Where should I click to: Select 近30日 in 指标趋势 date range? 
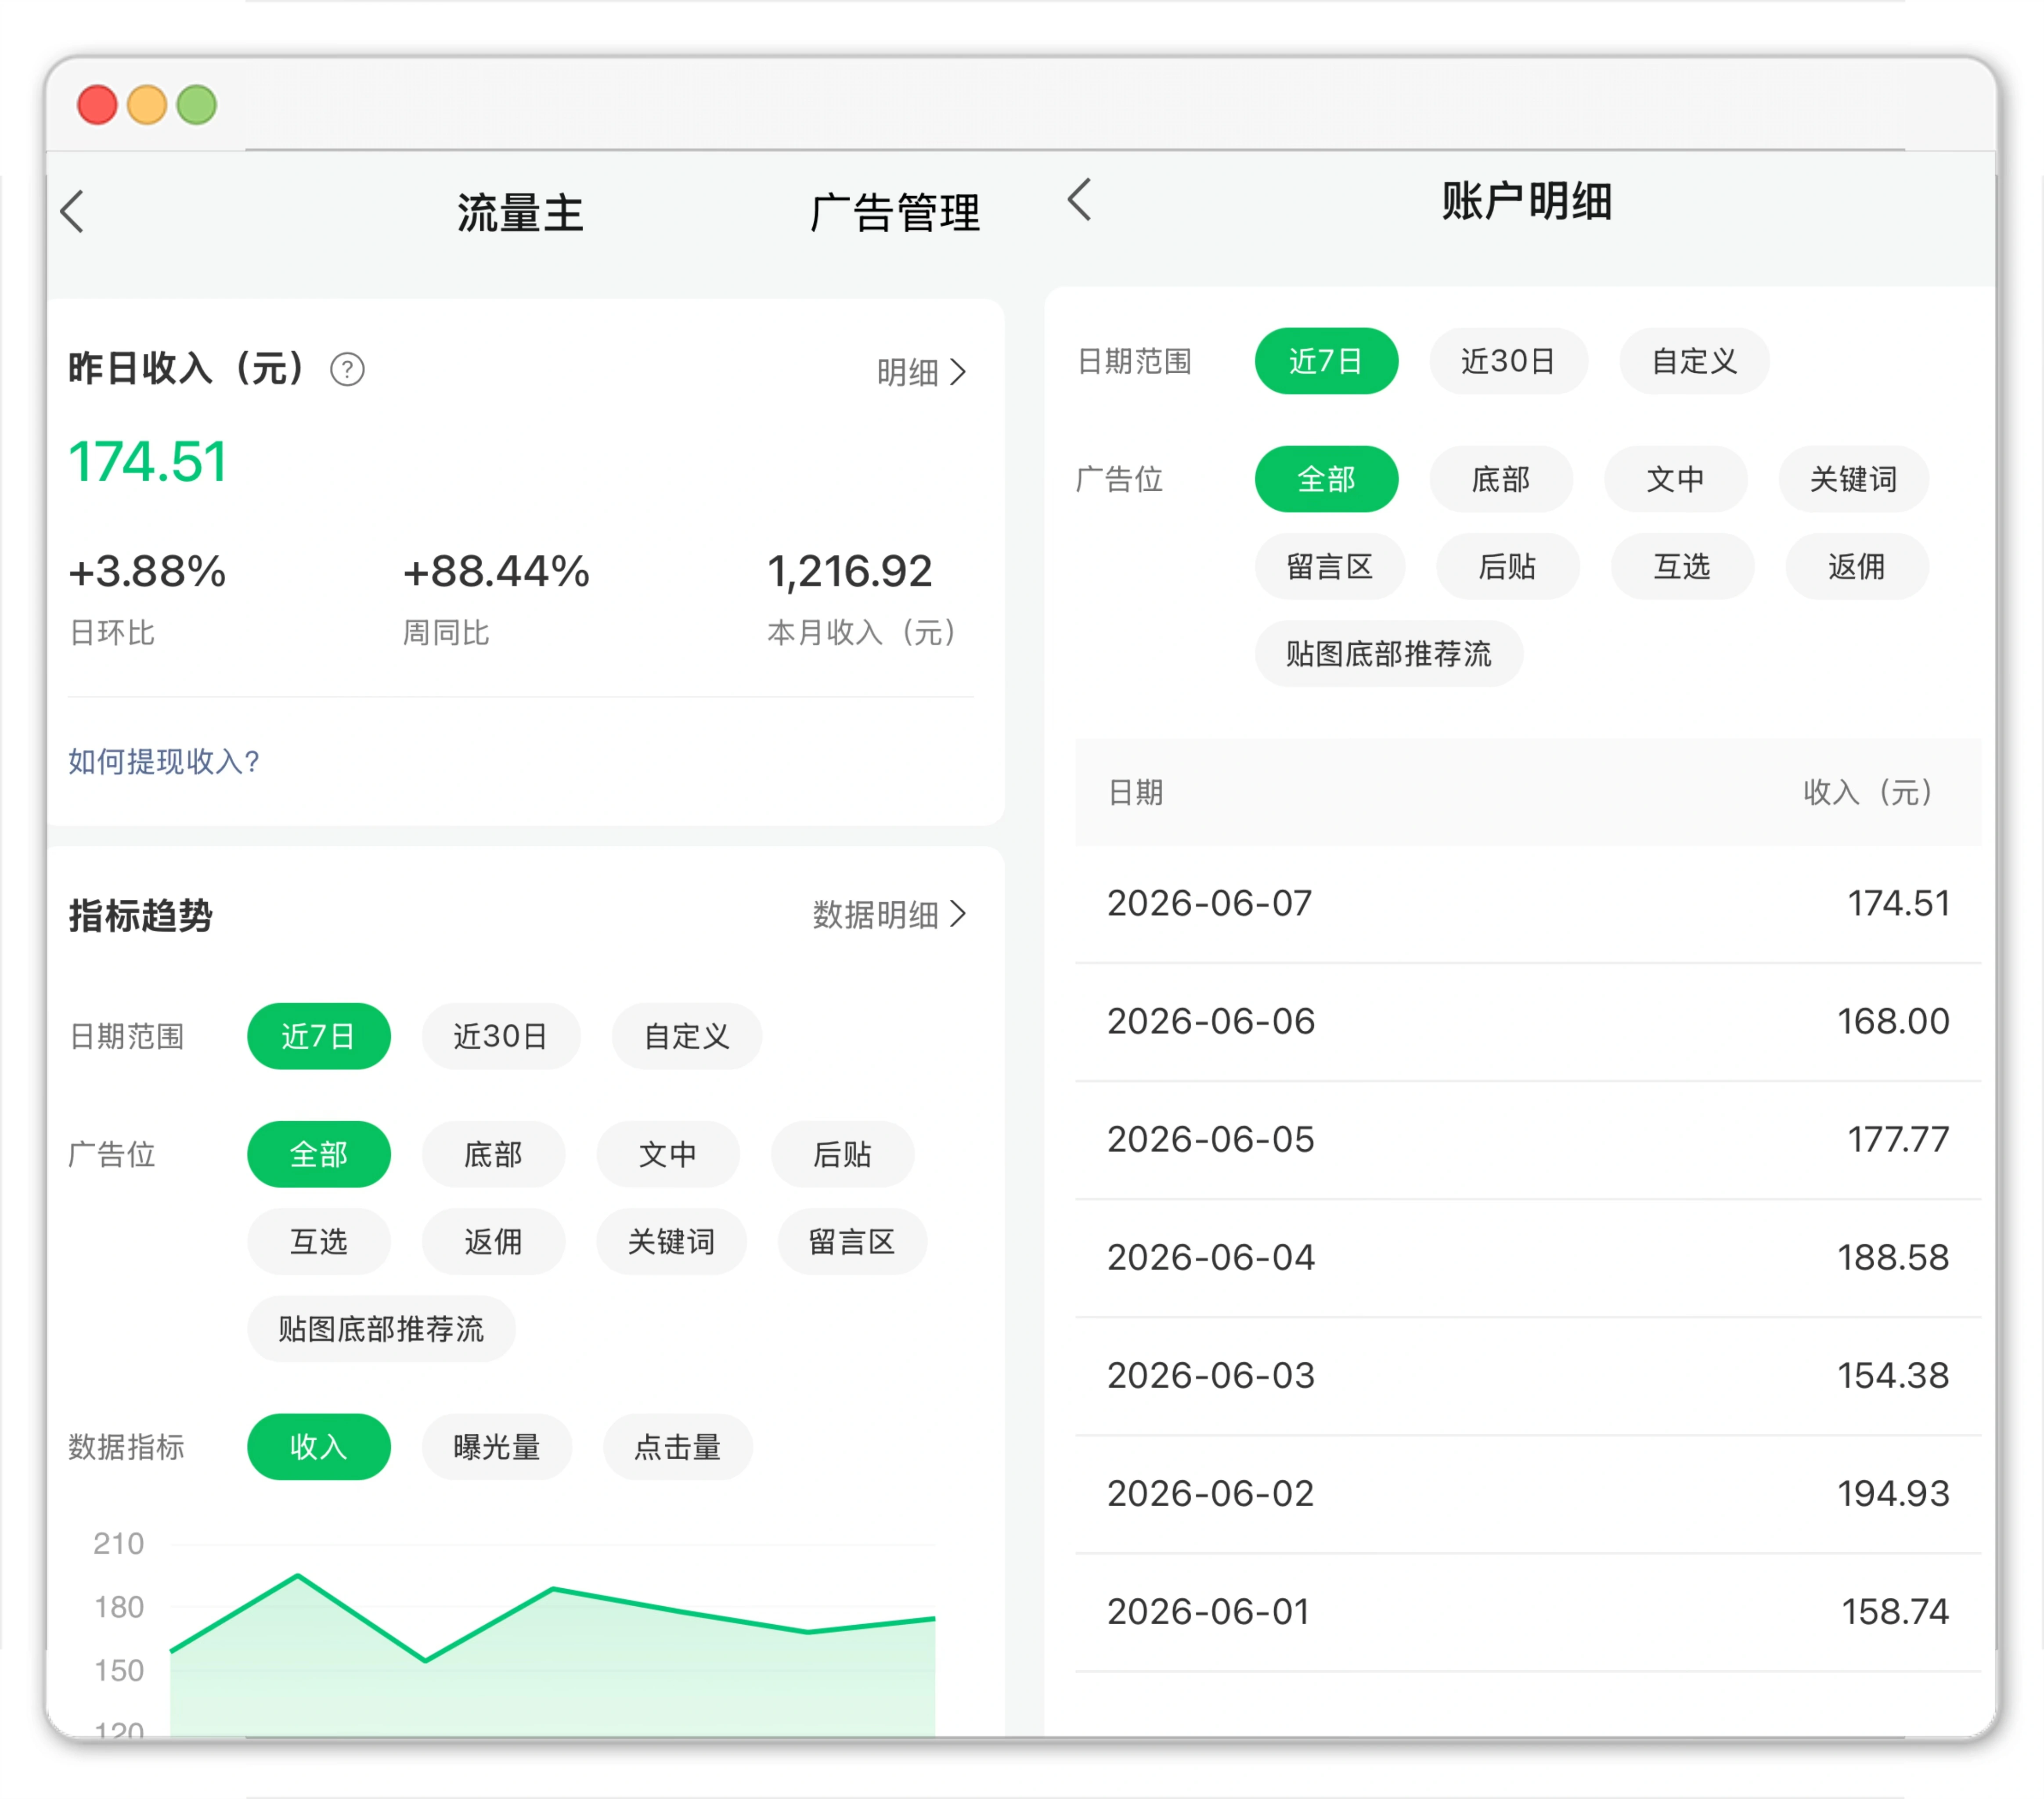[x=501, y=1036]
